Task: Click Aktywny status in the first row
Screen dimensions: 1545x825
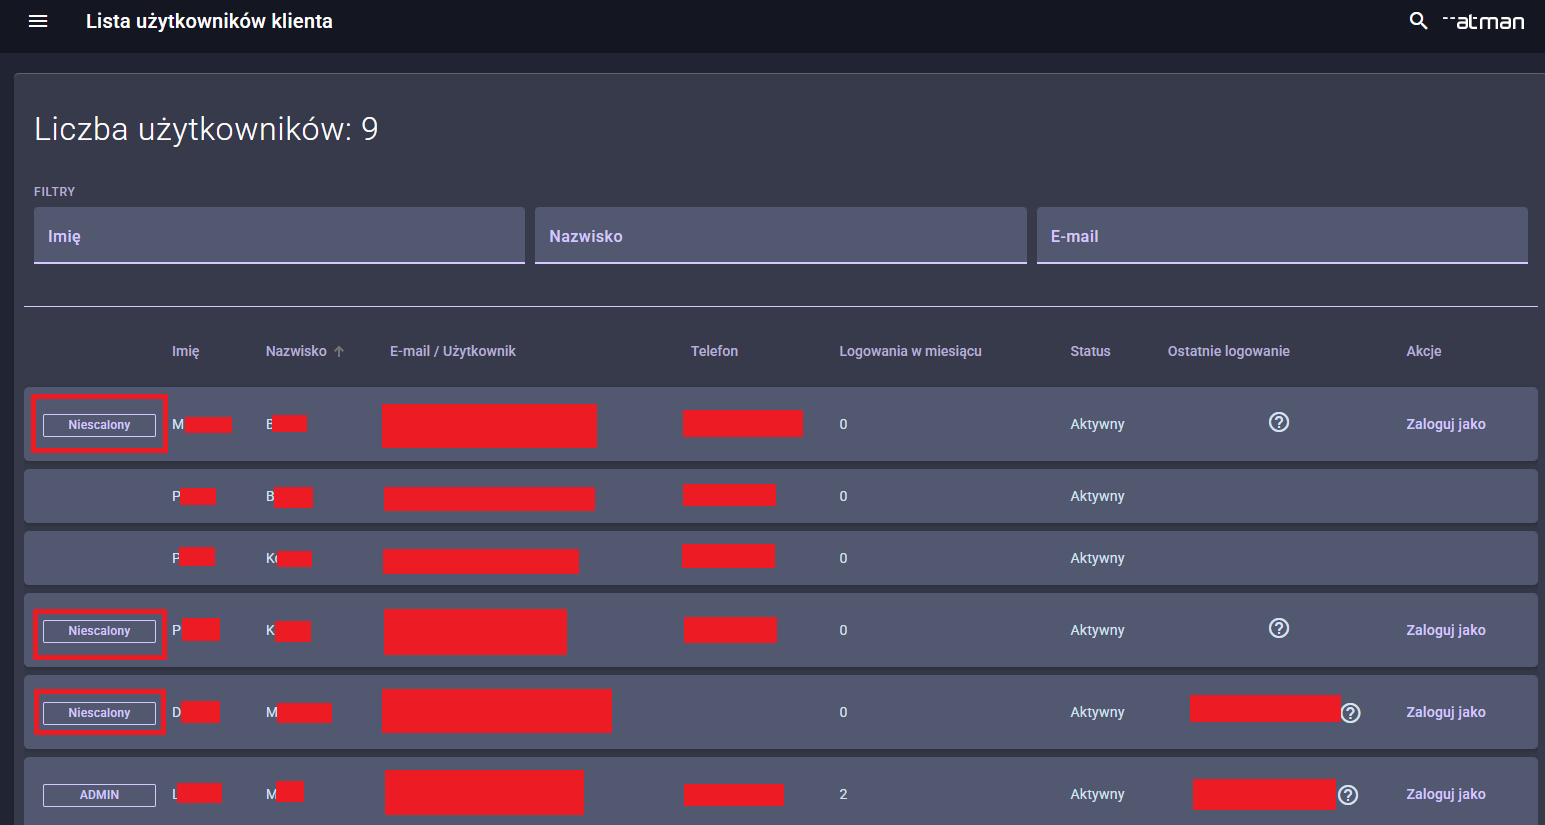Action: (1097, 424)
